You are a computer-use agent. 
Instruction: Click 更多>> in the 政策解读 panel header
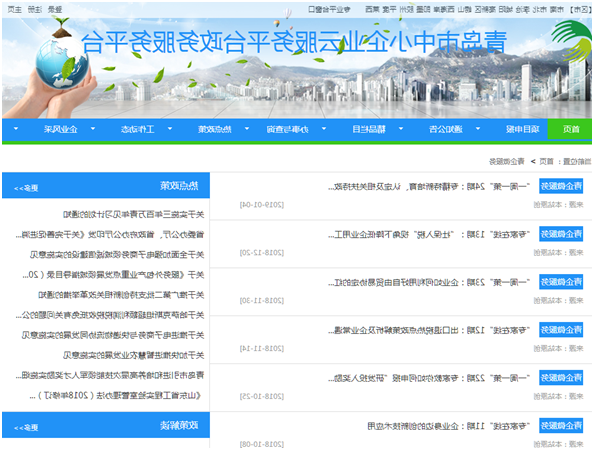(x=26, y=428)
